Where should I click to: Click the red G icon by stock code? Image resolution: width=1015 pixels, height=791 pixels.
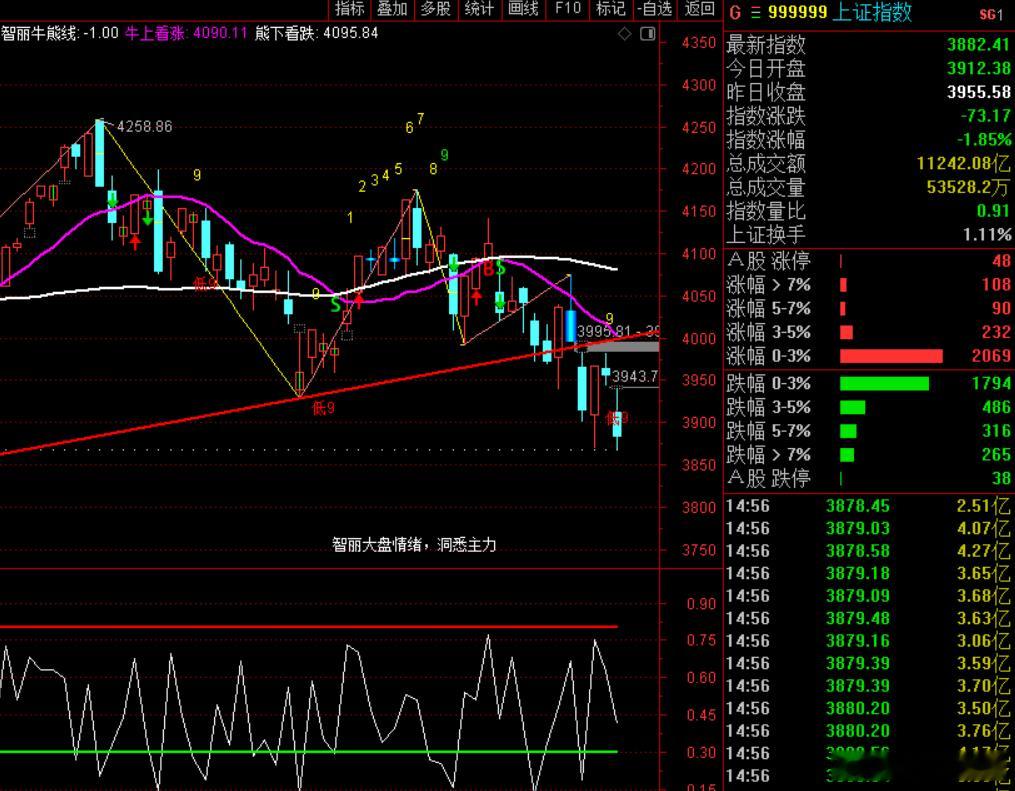(735, 12)
